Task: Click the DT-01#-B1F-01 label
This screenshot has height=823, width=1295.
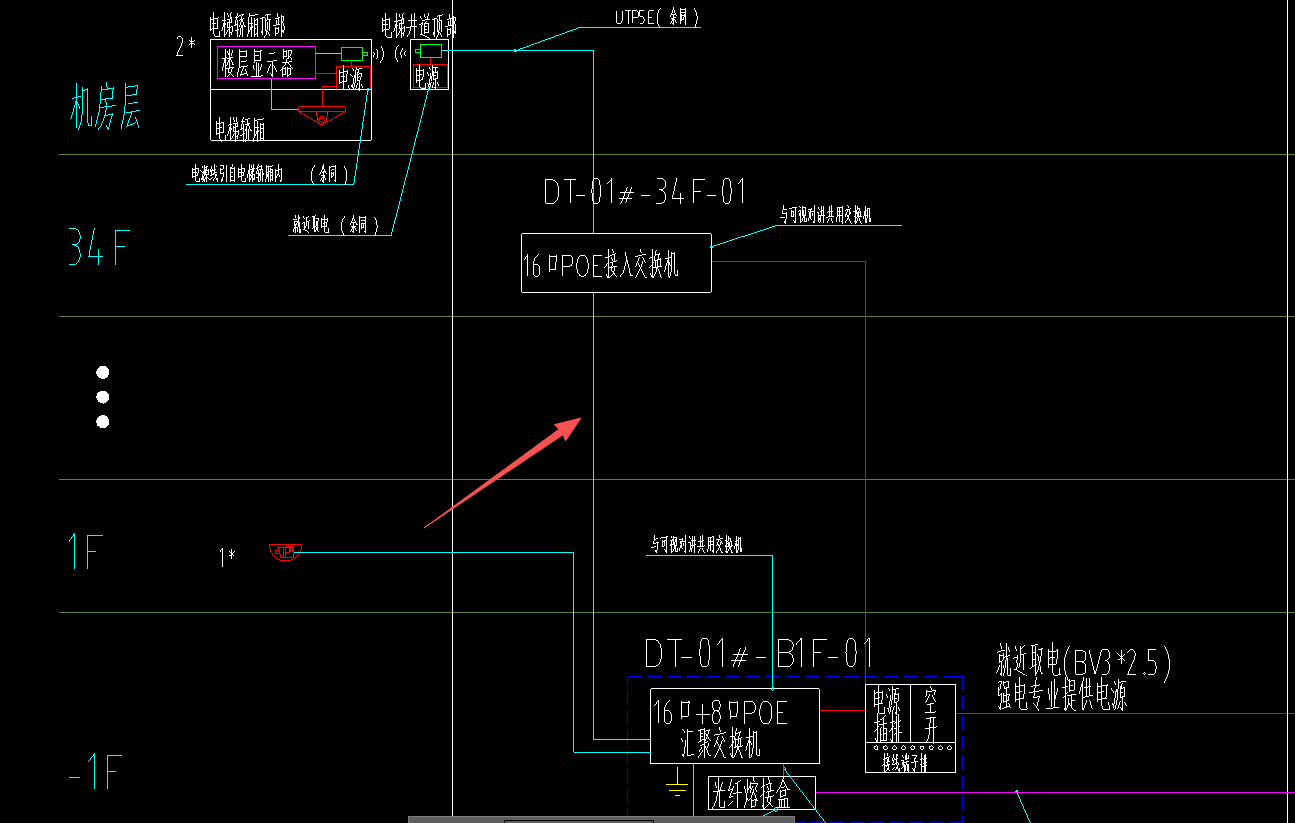Action: click(759, 654)
